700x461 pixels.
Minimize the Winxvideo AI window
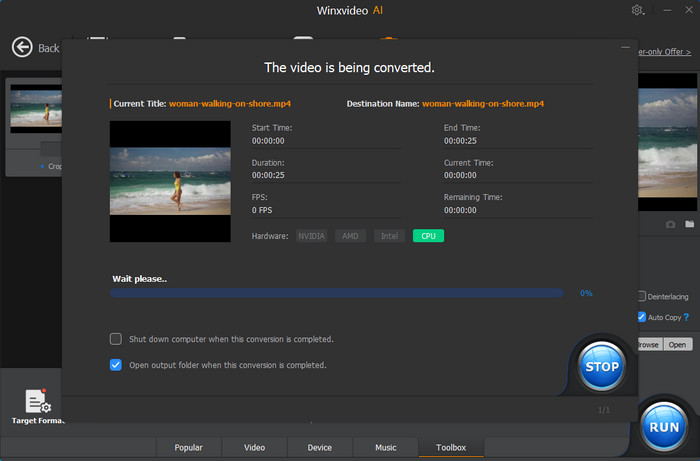pos(667,10)
